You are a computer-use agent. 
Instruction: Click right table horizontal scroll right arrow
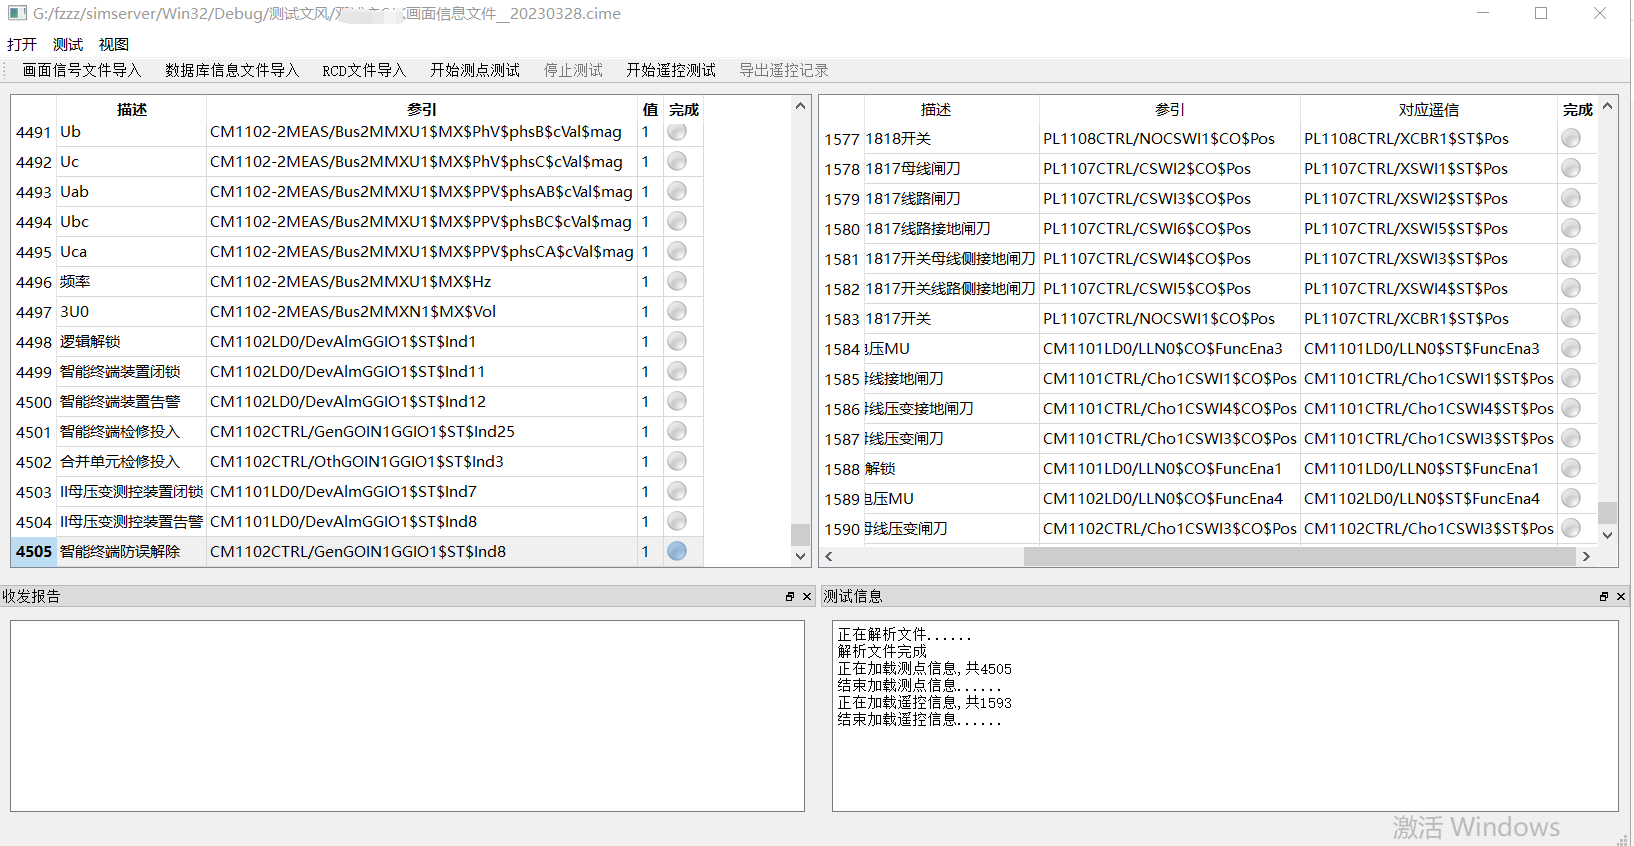point(1586,557)
